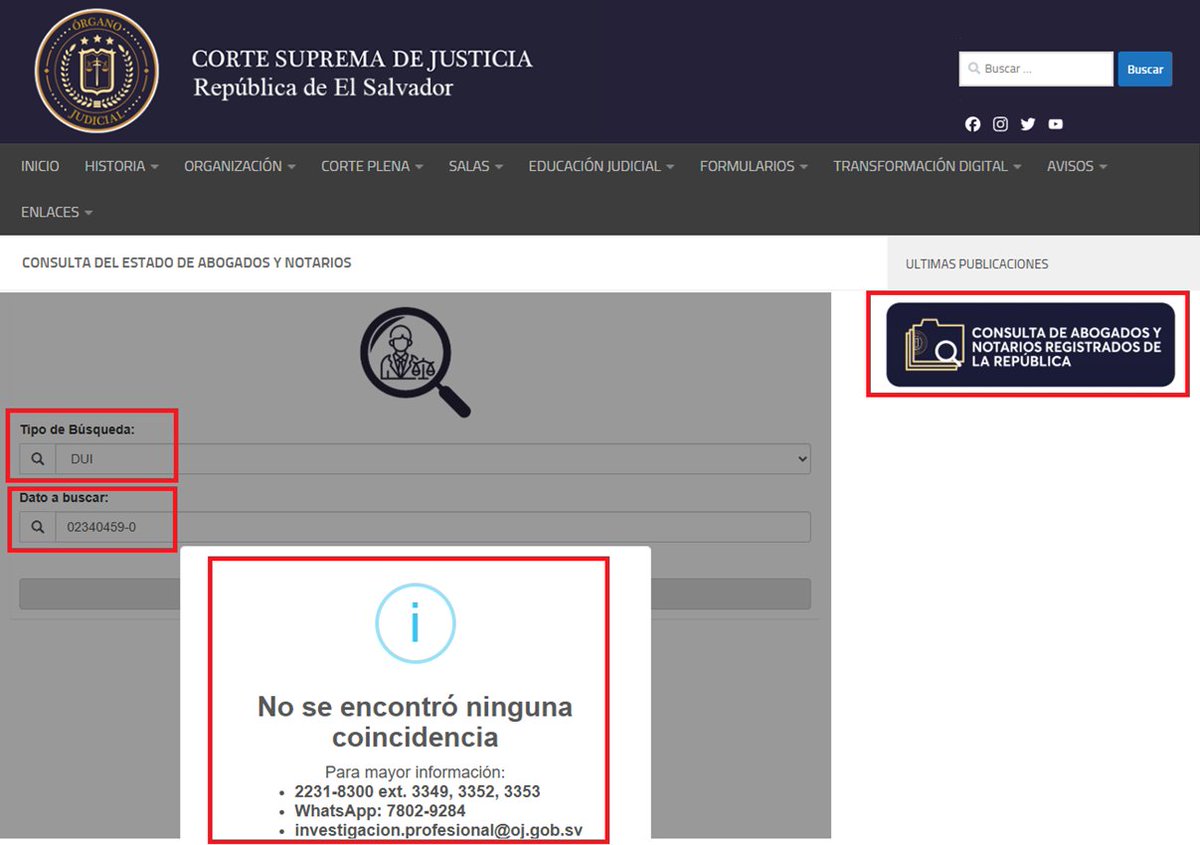Focus the header Buscar search field
This screenshot has width=1200, height=845.
[x=1036, y=69]
